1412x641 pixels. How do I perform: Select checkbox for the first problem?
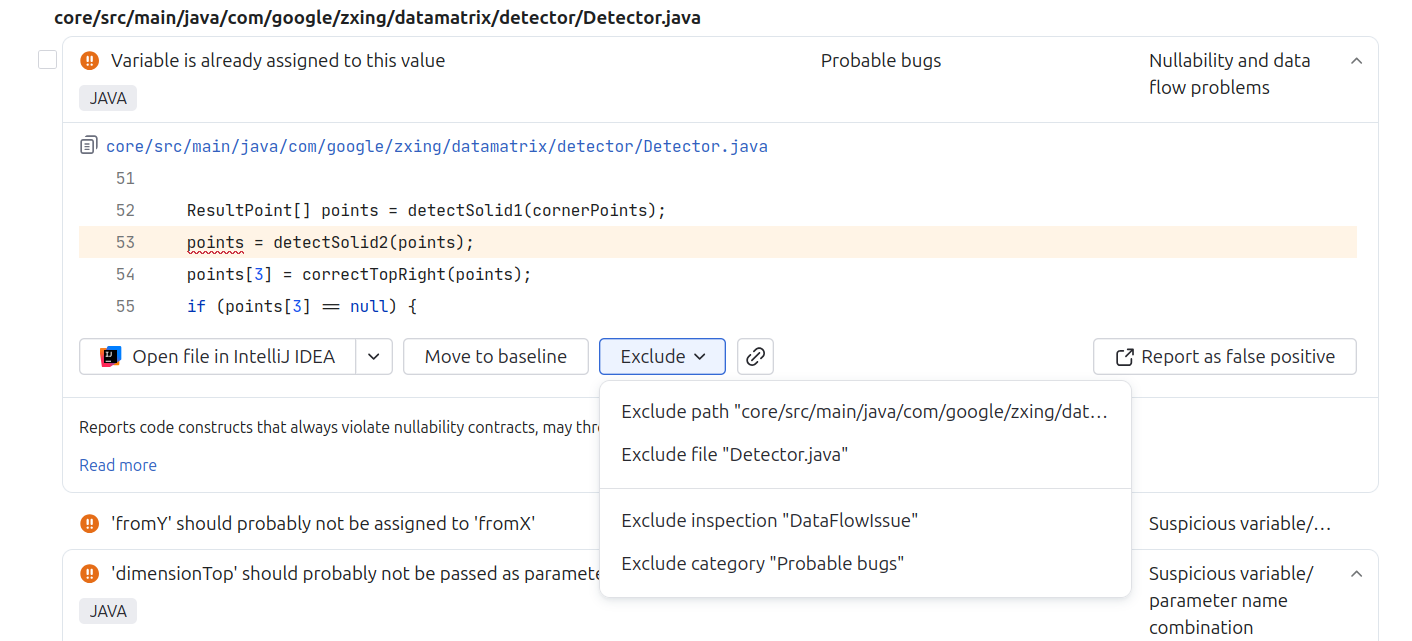[47, 60]
